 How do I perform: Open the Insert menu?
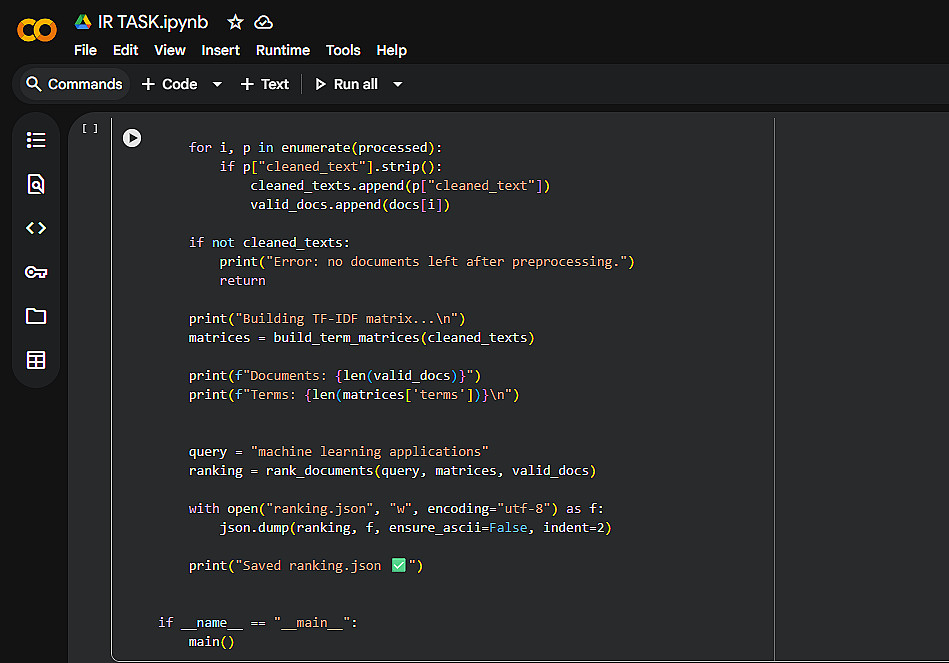[220, 50]
